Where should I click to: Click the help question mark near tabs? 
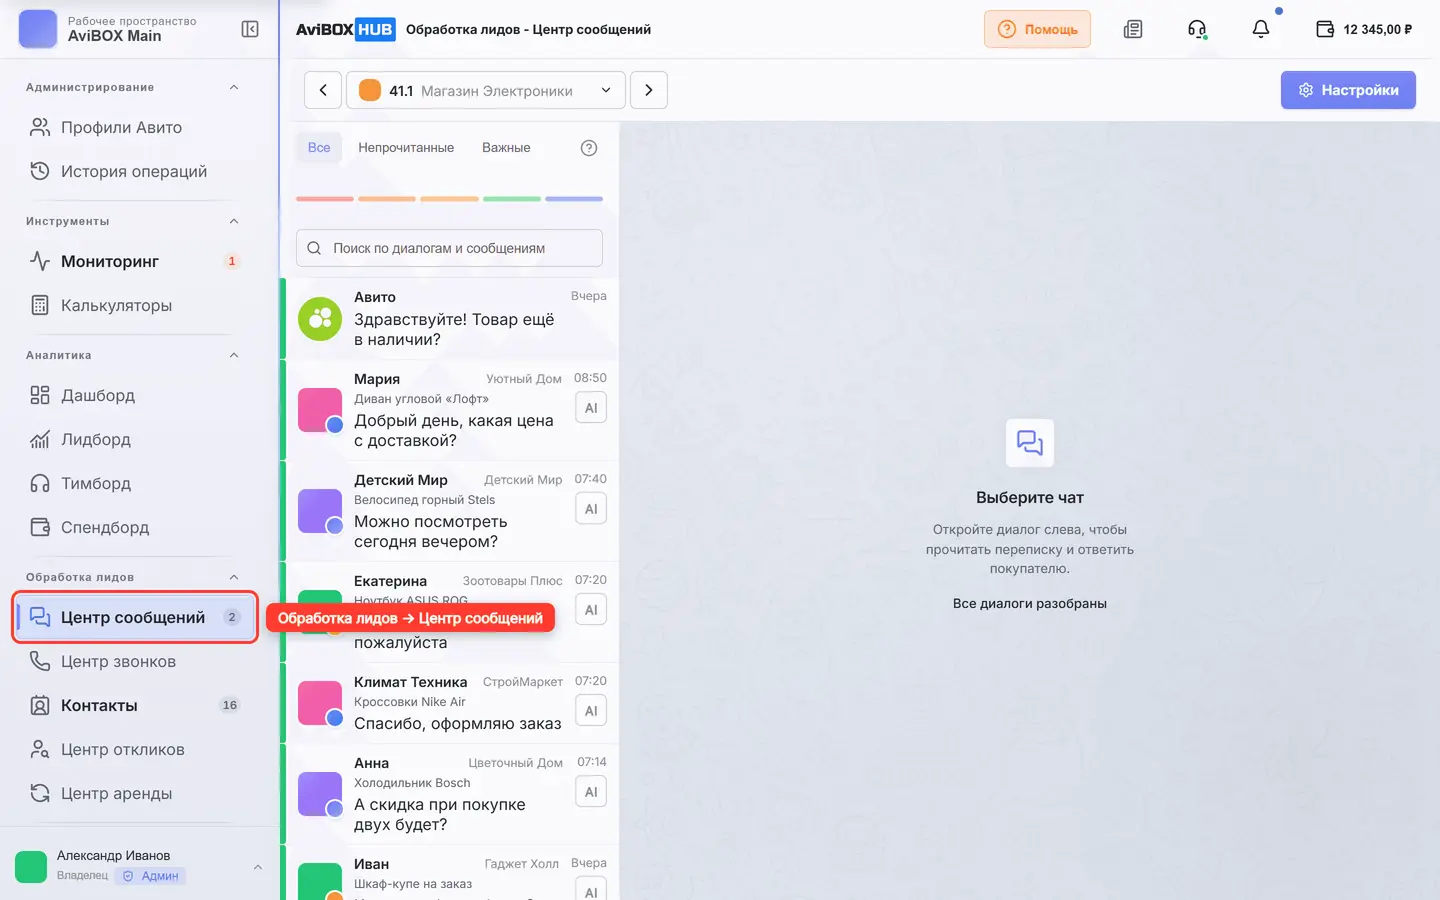point(589,148)
